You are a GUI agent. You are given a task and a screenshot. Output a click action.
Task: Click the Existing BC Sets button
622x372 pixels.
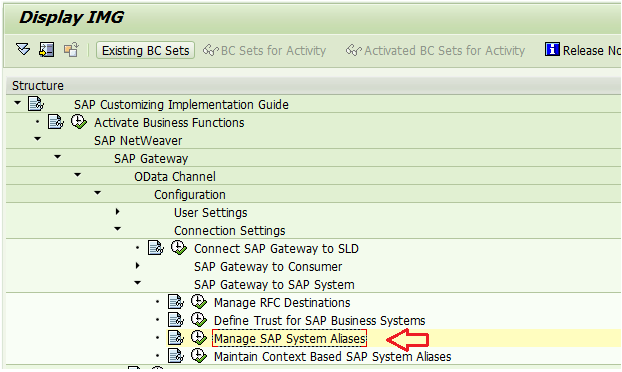pyautogui.click(x=146, y=50)
